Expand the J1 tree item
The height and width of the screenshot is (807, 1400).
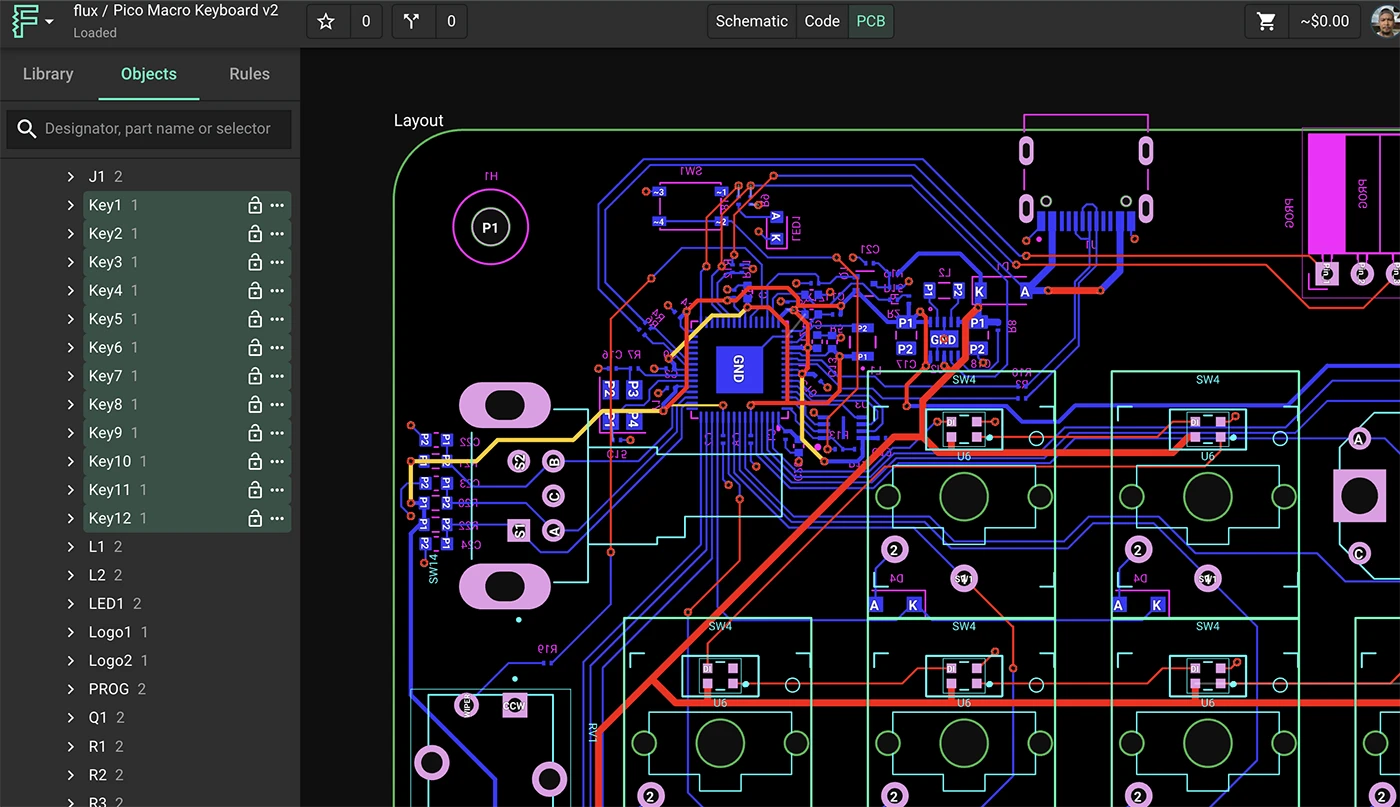pyautogui.click(x=70, y=177)
